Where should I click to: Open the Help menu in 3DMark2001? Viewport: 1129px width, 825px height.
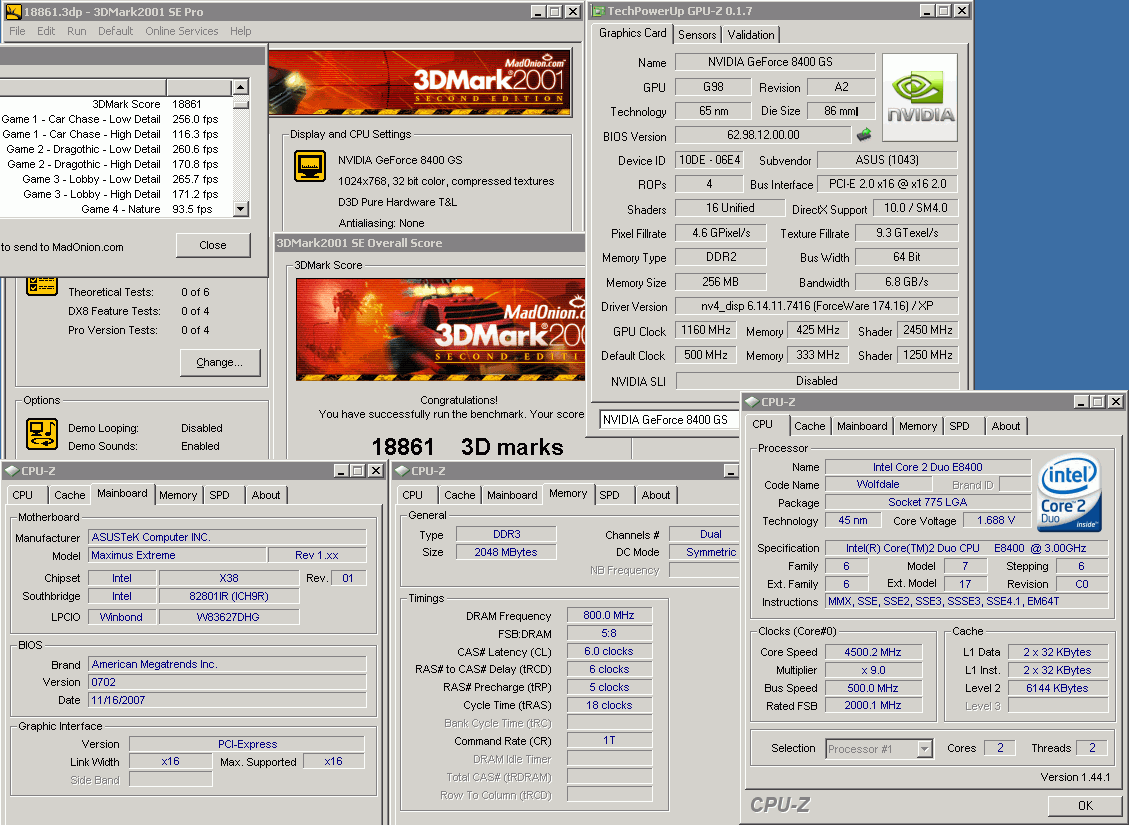(x=240, y=31)
